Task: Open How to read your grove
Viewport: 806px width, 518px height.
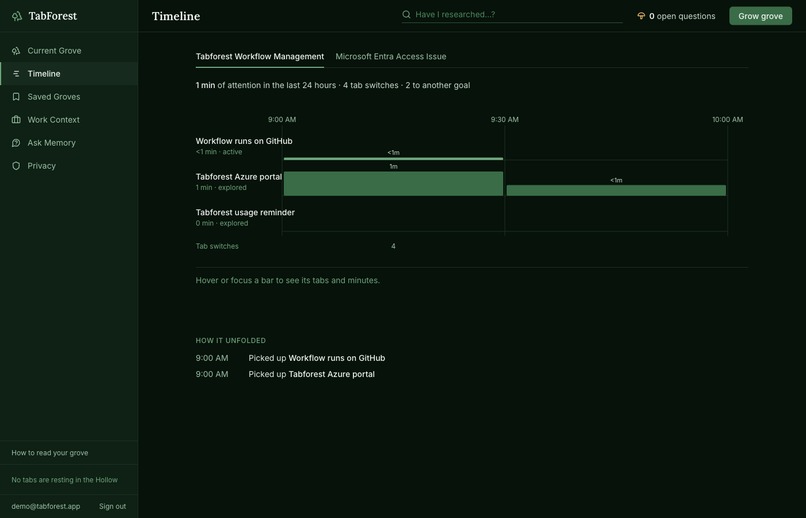Action: (x=50, y=453)
